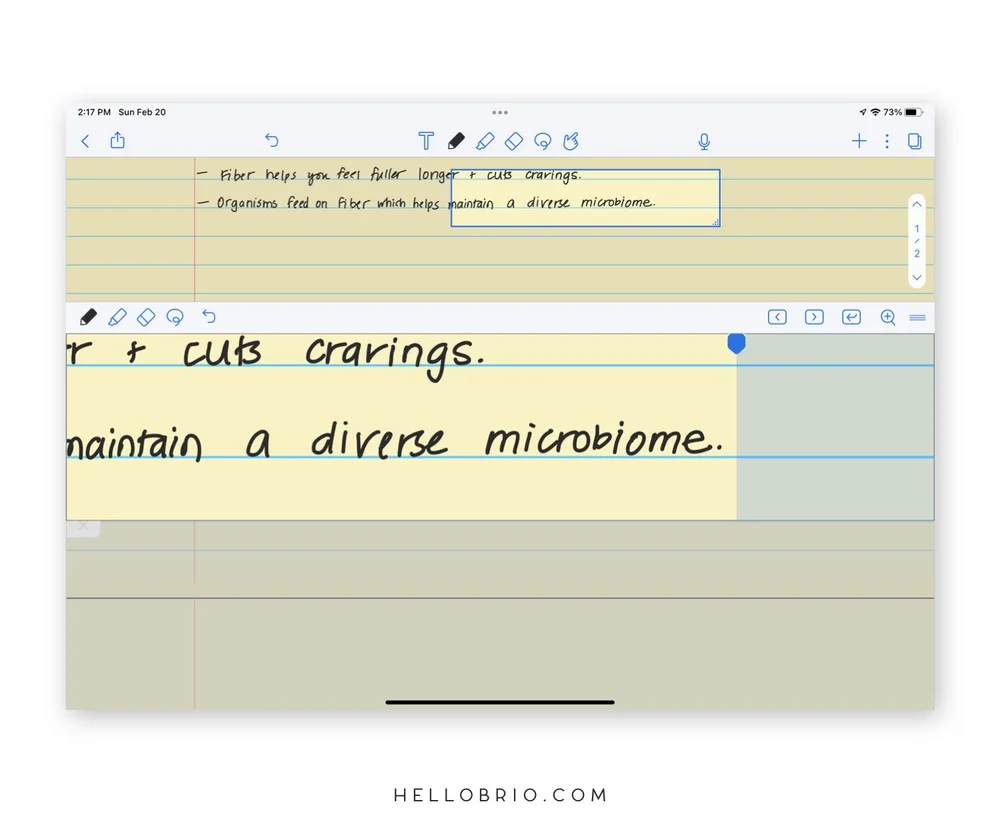
Task: Open the three-dot options menu
Action: click(x=887, y=141)
